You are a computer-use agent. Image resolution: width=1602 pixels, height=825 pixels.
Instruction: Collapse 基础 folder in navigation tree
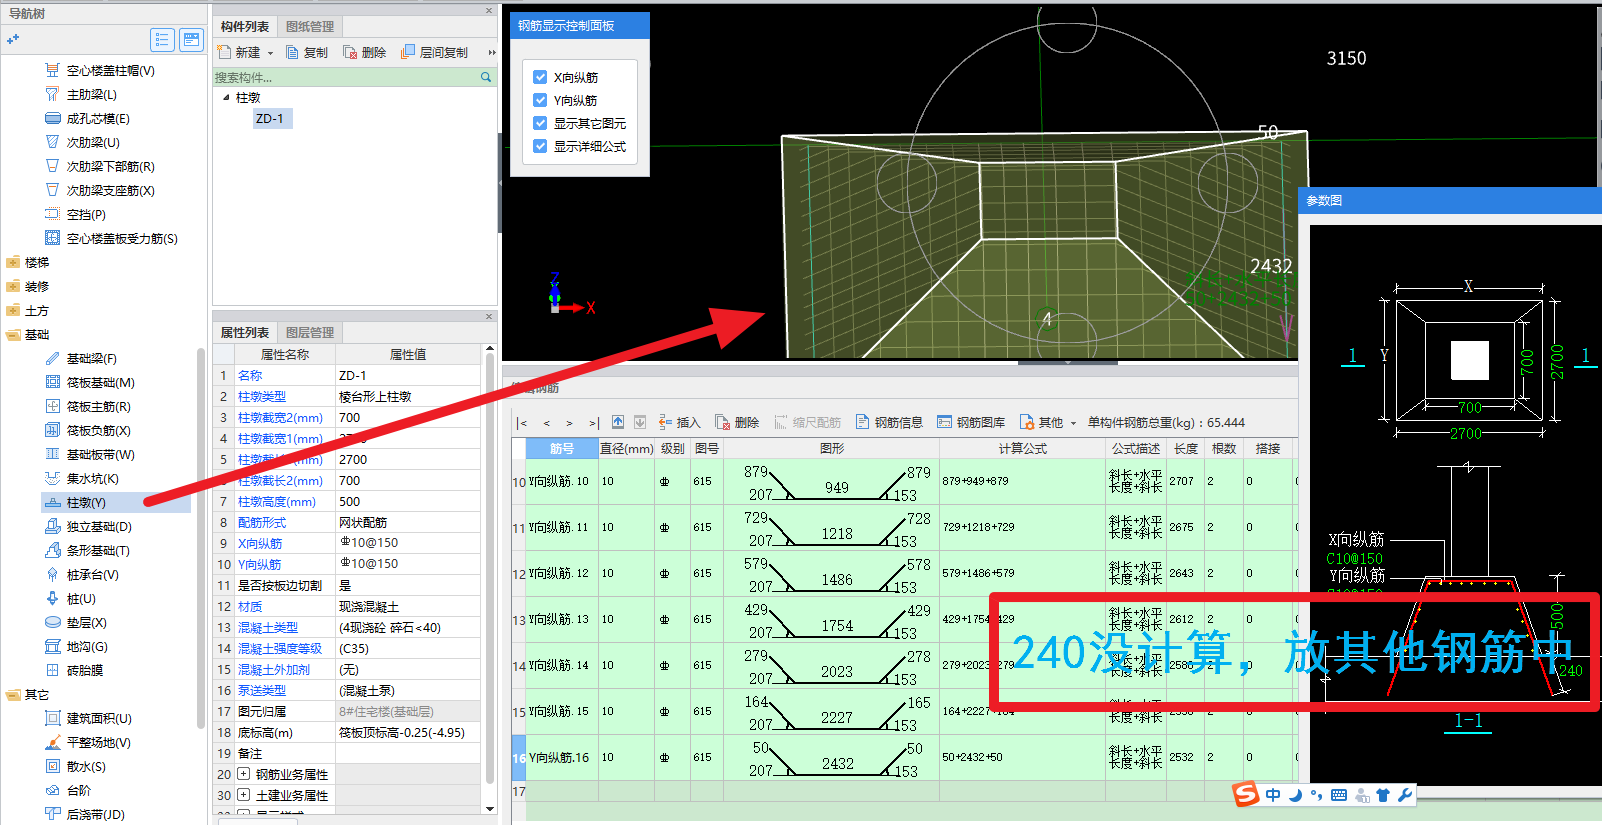click(13, 335)
